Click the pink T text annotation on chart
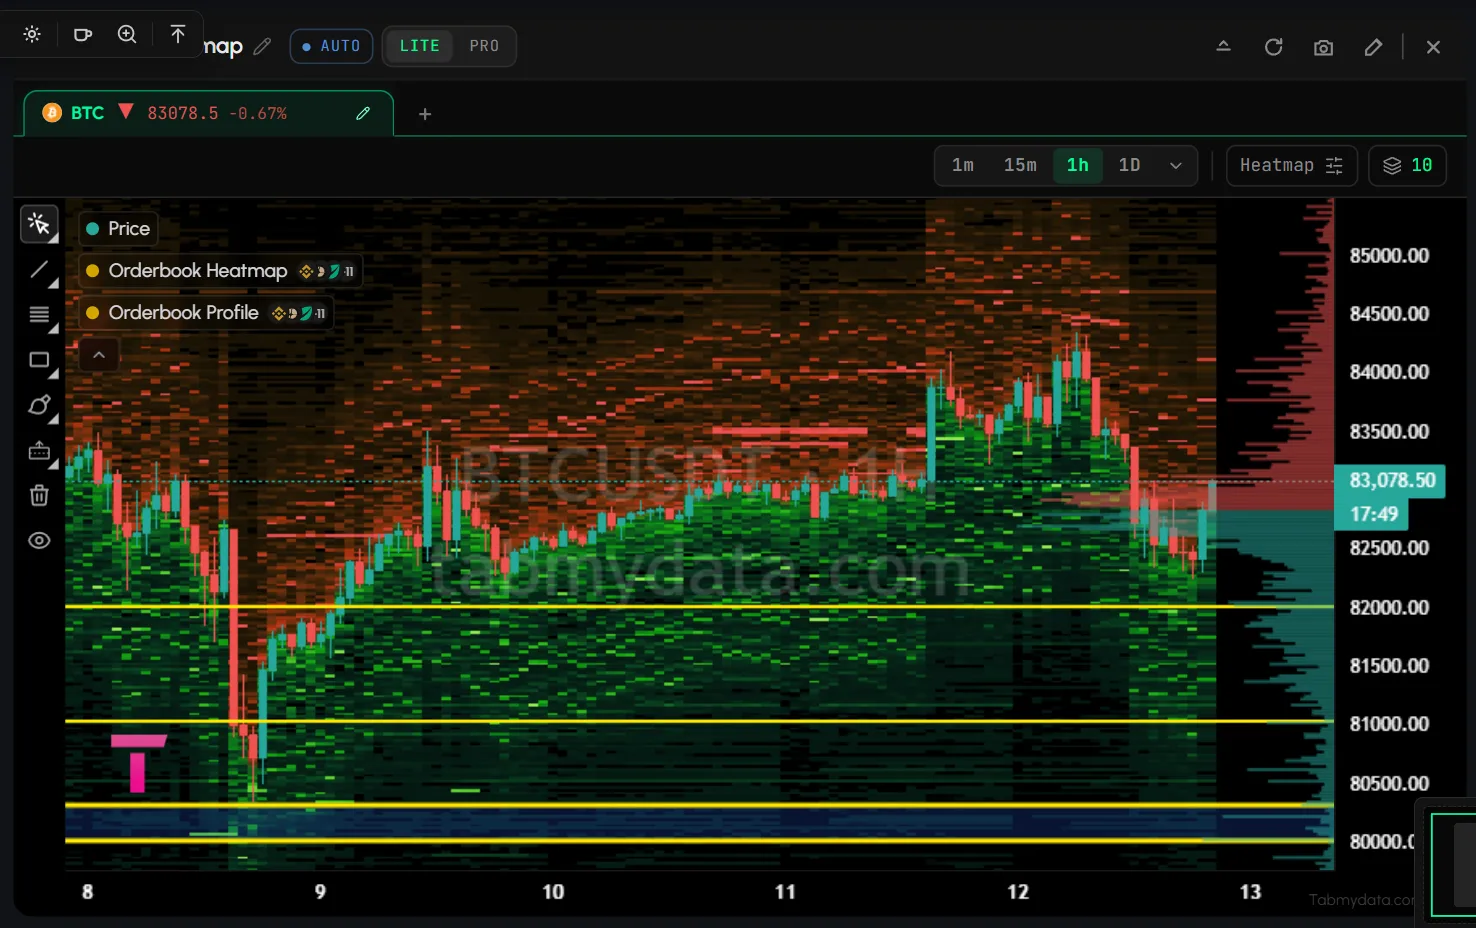Image resolution: width=1476 pixels, height=928 pixels. [x=138, y=763]
